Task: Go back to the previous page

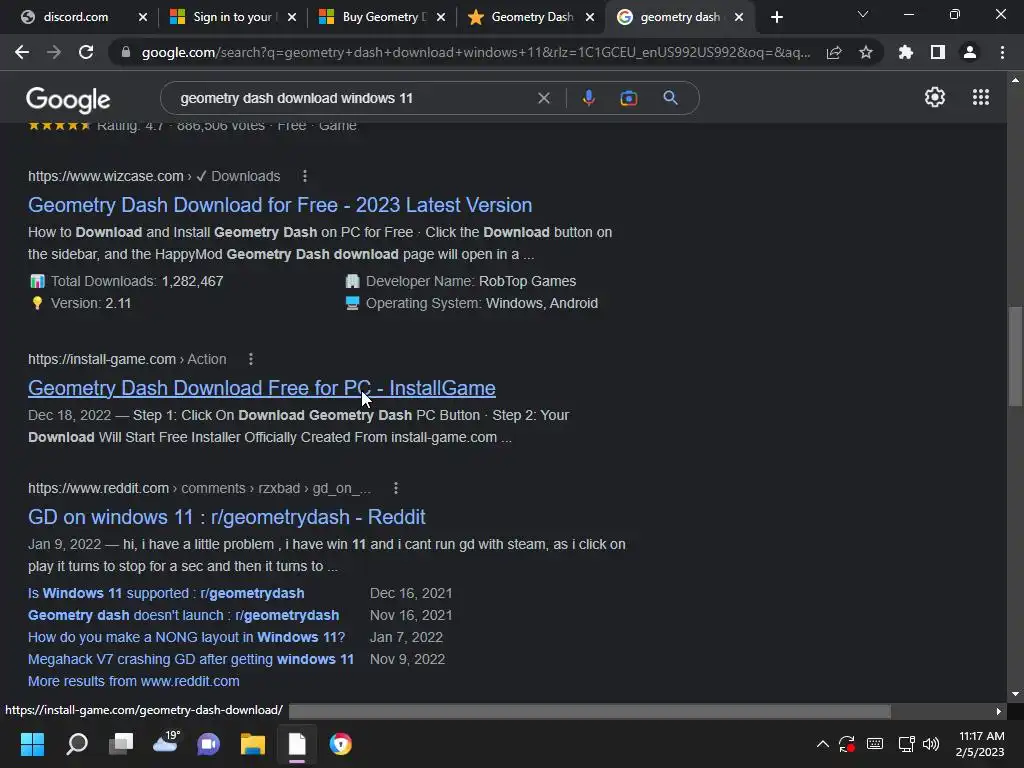Action: [22, 52]
